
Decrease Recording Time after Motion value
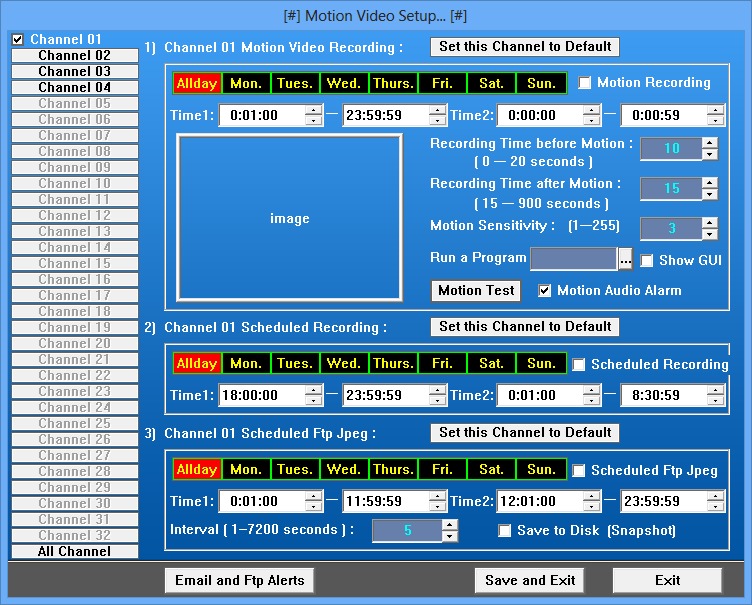pos(710,194)
